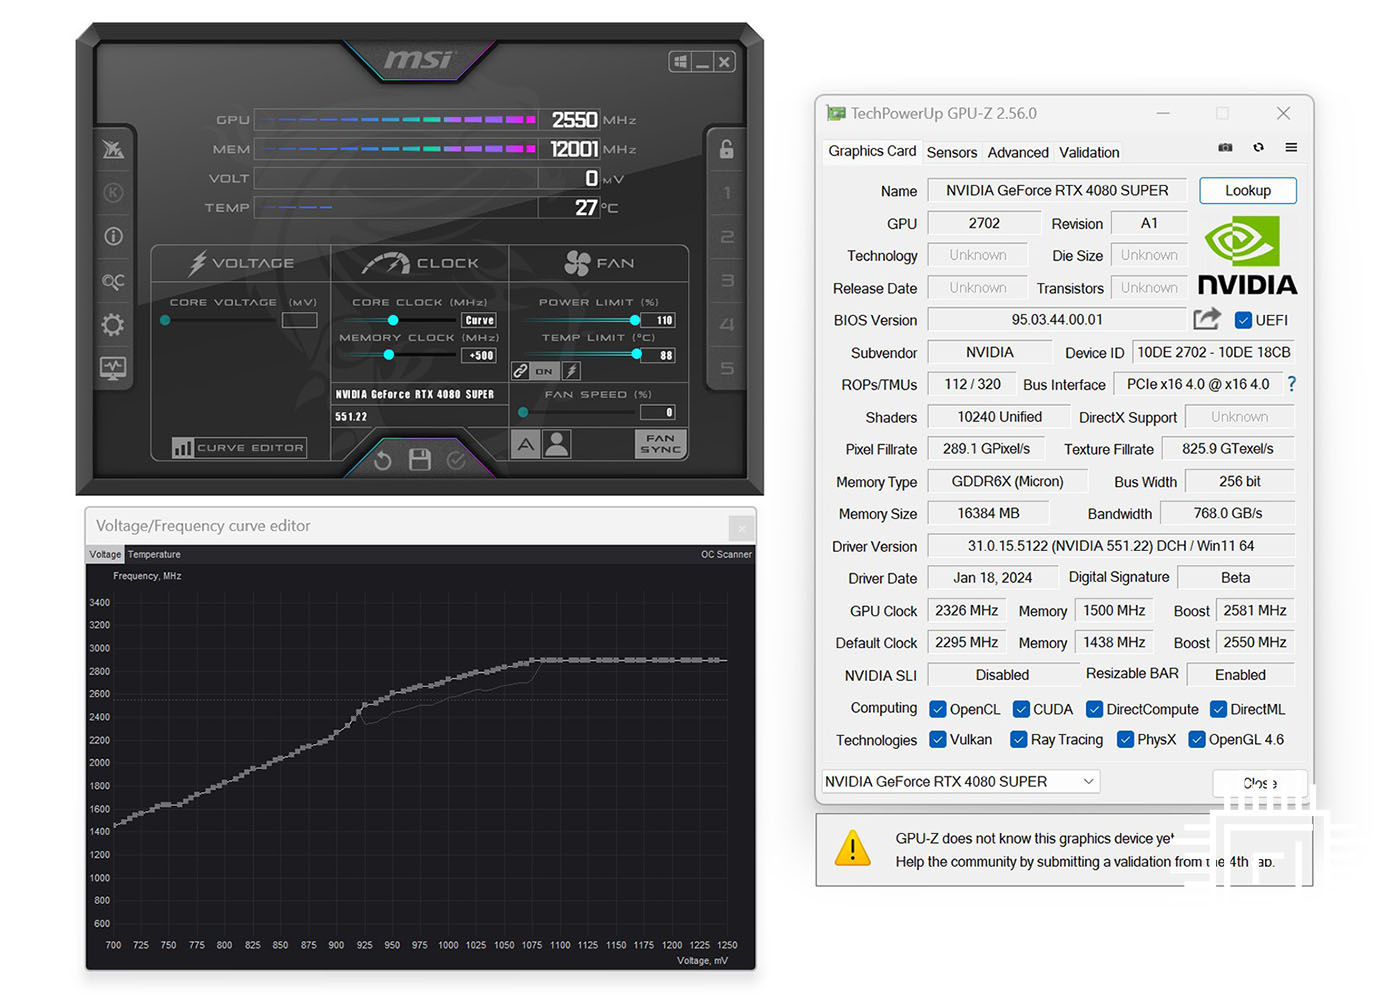
Task: Toggle the CUDA checkbox
Action: click(x=1021, y=709)
